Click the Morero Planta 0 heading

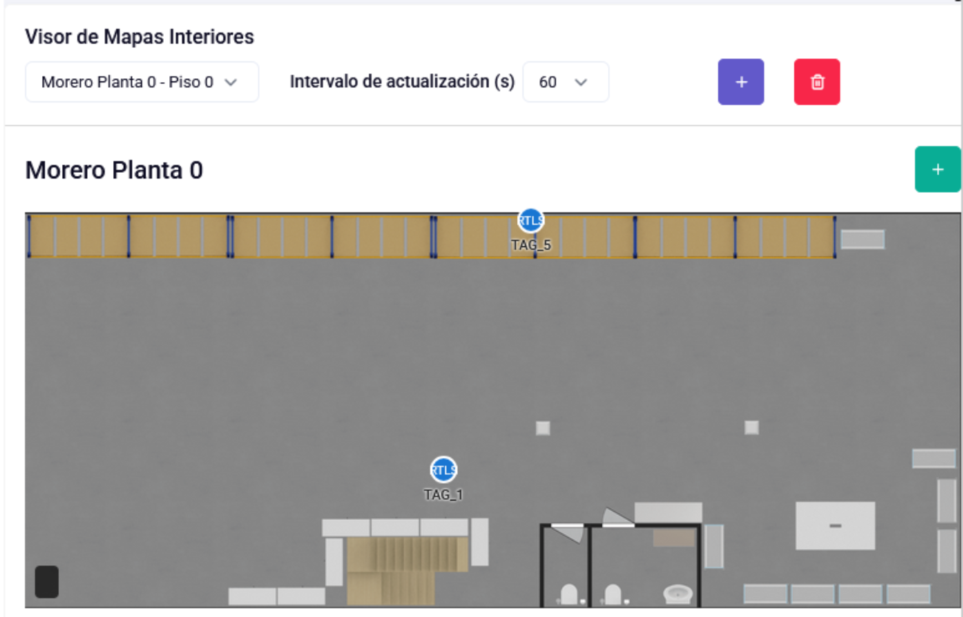114,170
